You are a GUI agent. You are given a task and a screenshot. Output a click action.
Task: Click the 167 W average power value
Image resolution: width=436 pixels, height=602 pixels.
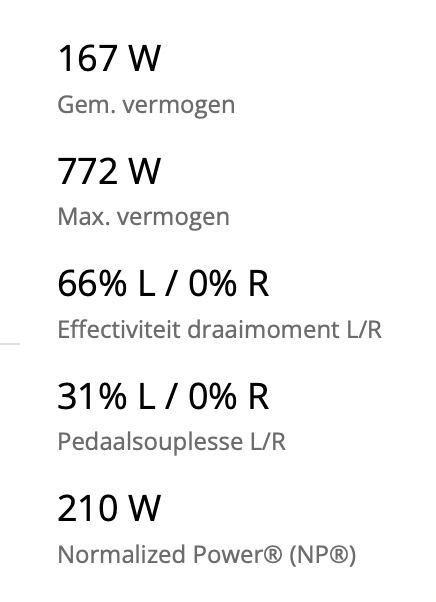pyautogui.click(x=109, y=58)
